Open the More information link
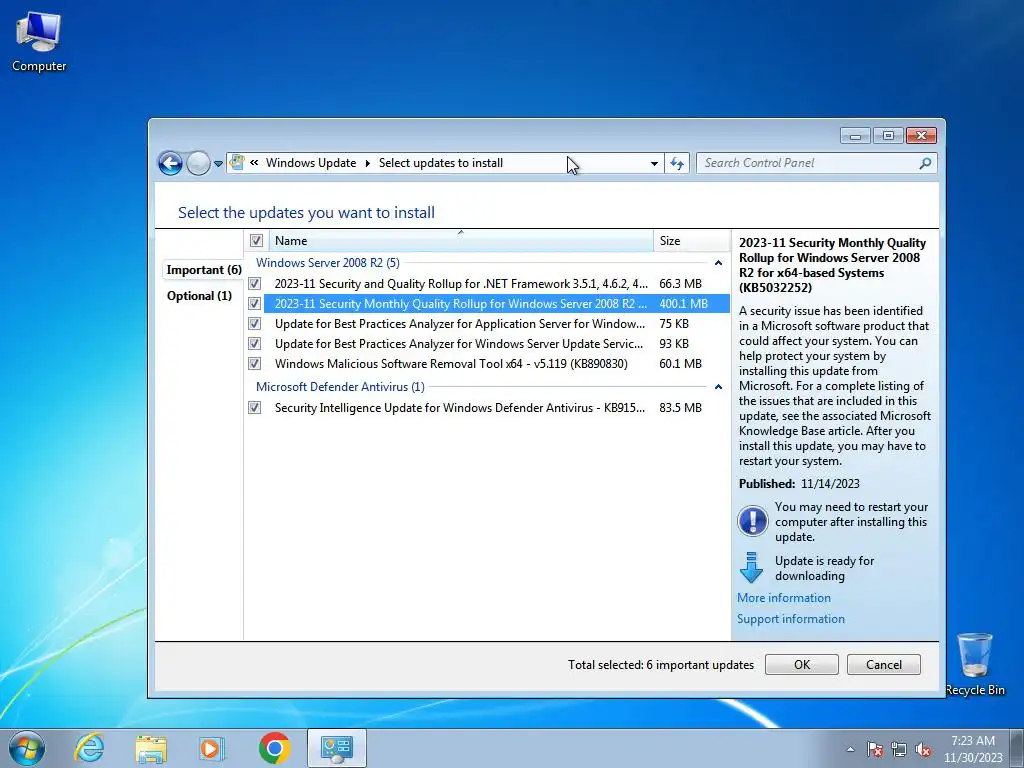1024x768 pixels. coord(784,598)
